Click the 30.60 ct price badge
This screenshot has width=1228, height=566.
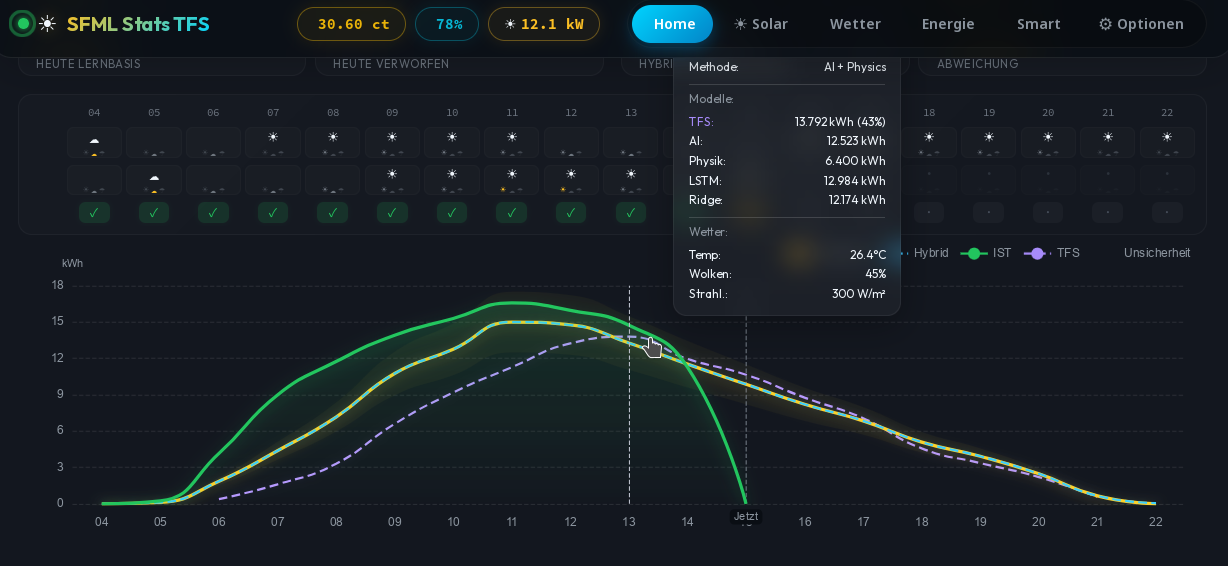coord(352,24)
